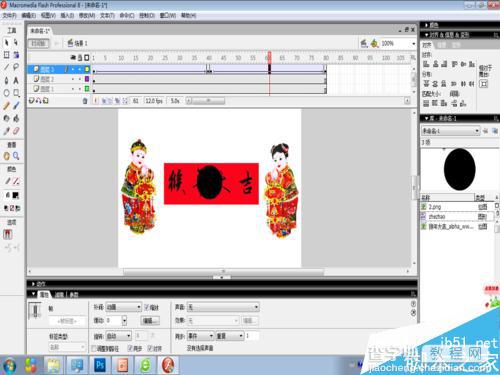Image resolution: width=500 pixels, height=375 pixels.
Task: Select the Oval tool
Action: point(6,93)
